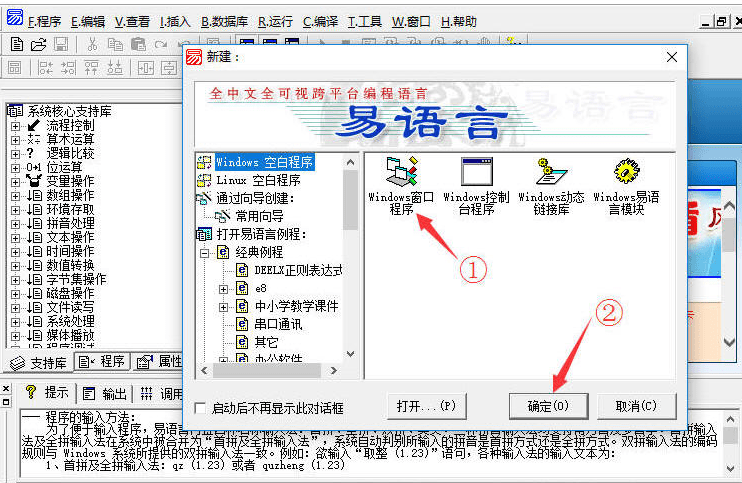Click the 系统核心支持库 root node icon
This screenshot has width=742, height=483.
click(15, 111)
